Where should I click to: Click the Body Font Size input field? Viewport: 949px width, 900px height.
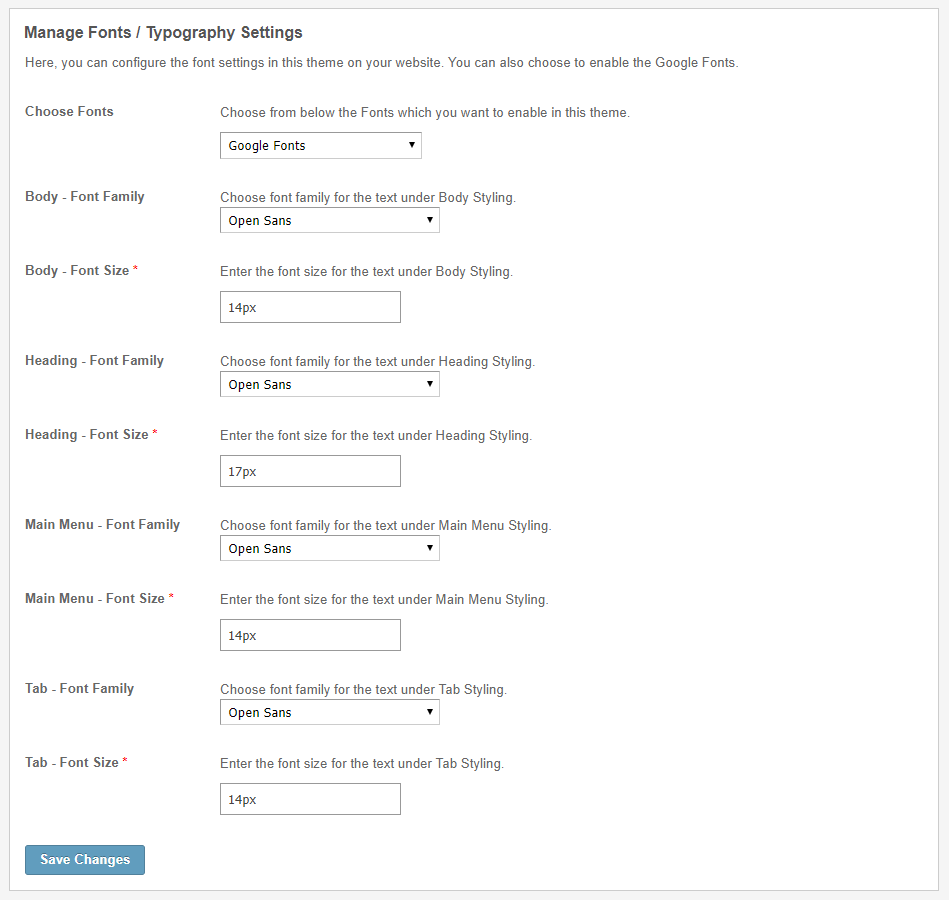[x=310, y=308]
